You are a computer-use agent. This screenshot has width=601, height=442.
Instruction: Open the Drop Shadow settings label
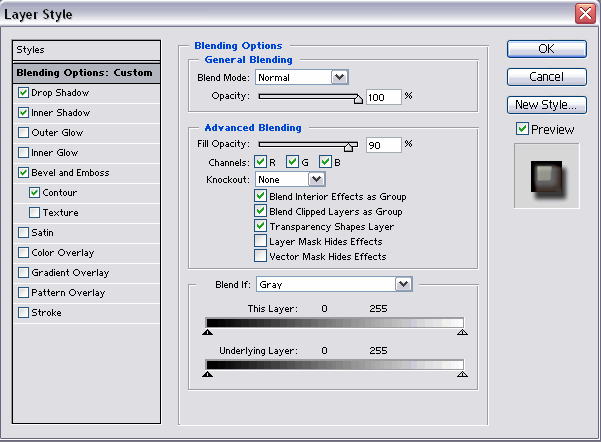(x=60, y=93)
